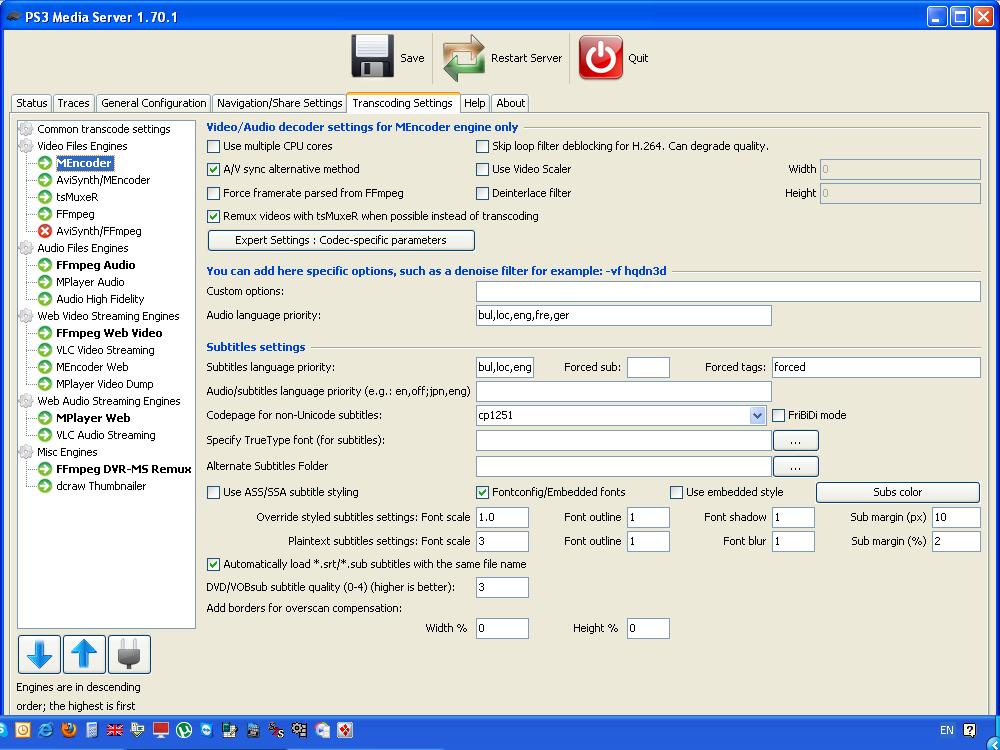Viewport: 1000px width, 750px height.
Task: Click the Subs color button
Action: coord(897,492)
